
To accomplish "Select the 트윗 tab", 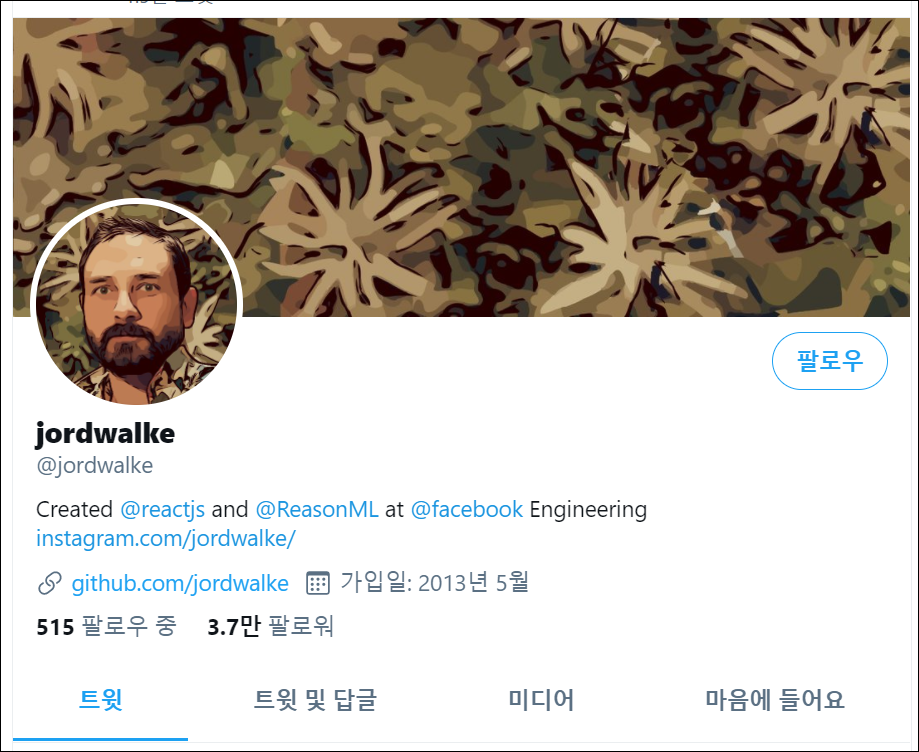I will (100, 700).
